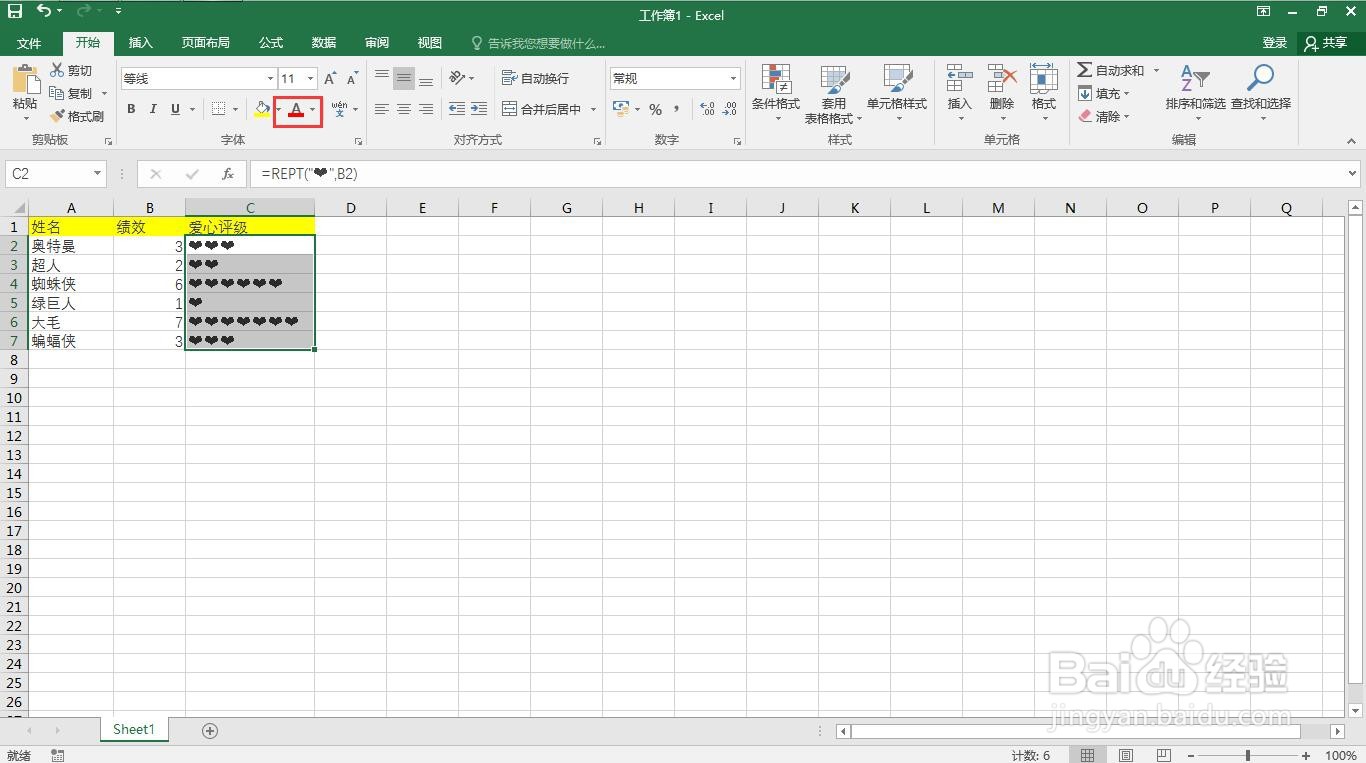Toggle underline formatting
Viewport: 1366px width, 763px height.
175,109
